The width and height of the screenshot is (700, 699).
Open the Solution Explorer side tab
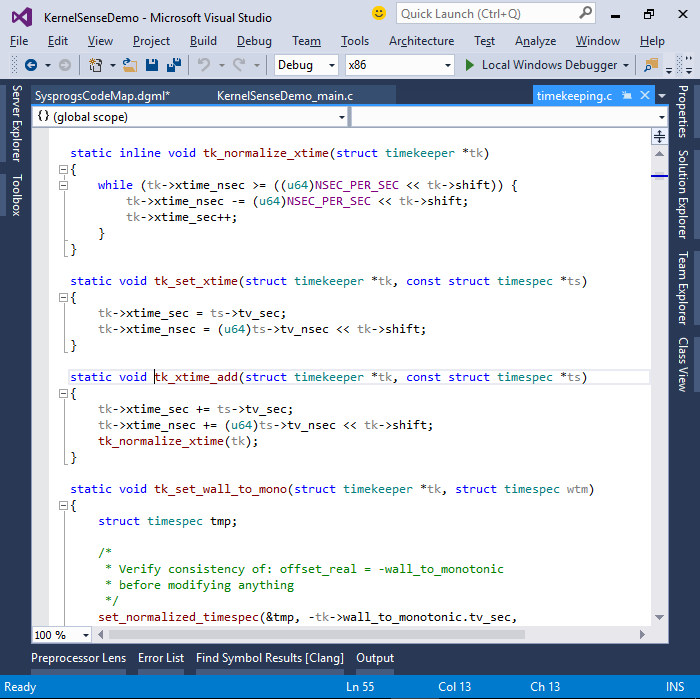tap(683, 194)
